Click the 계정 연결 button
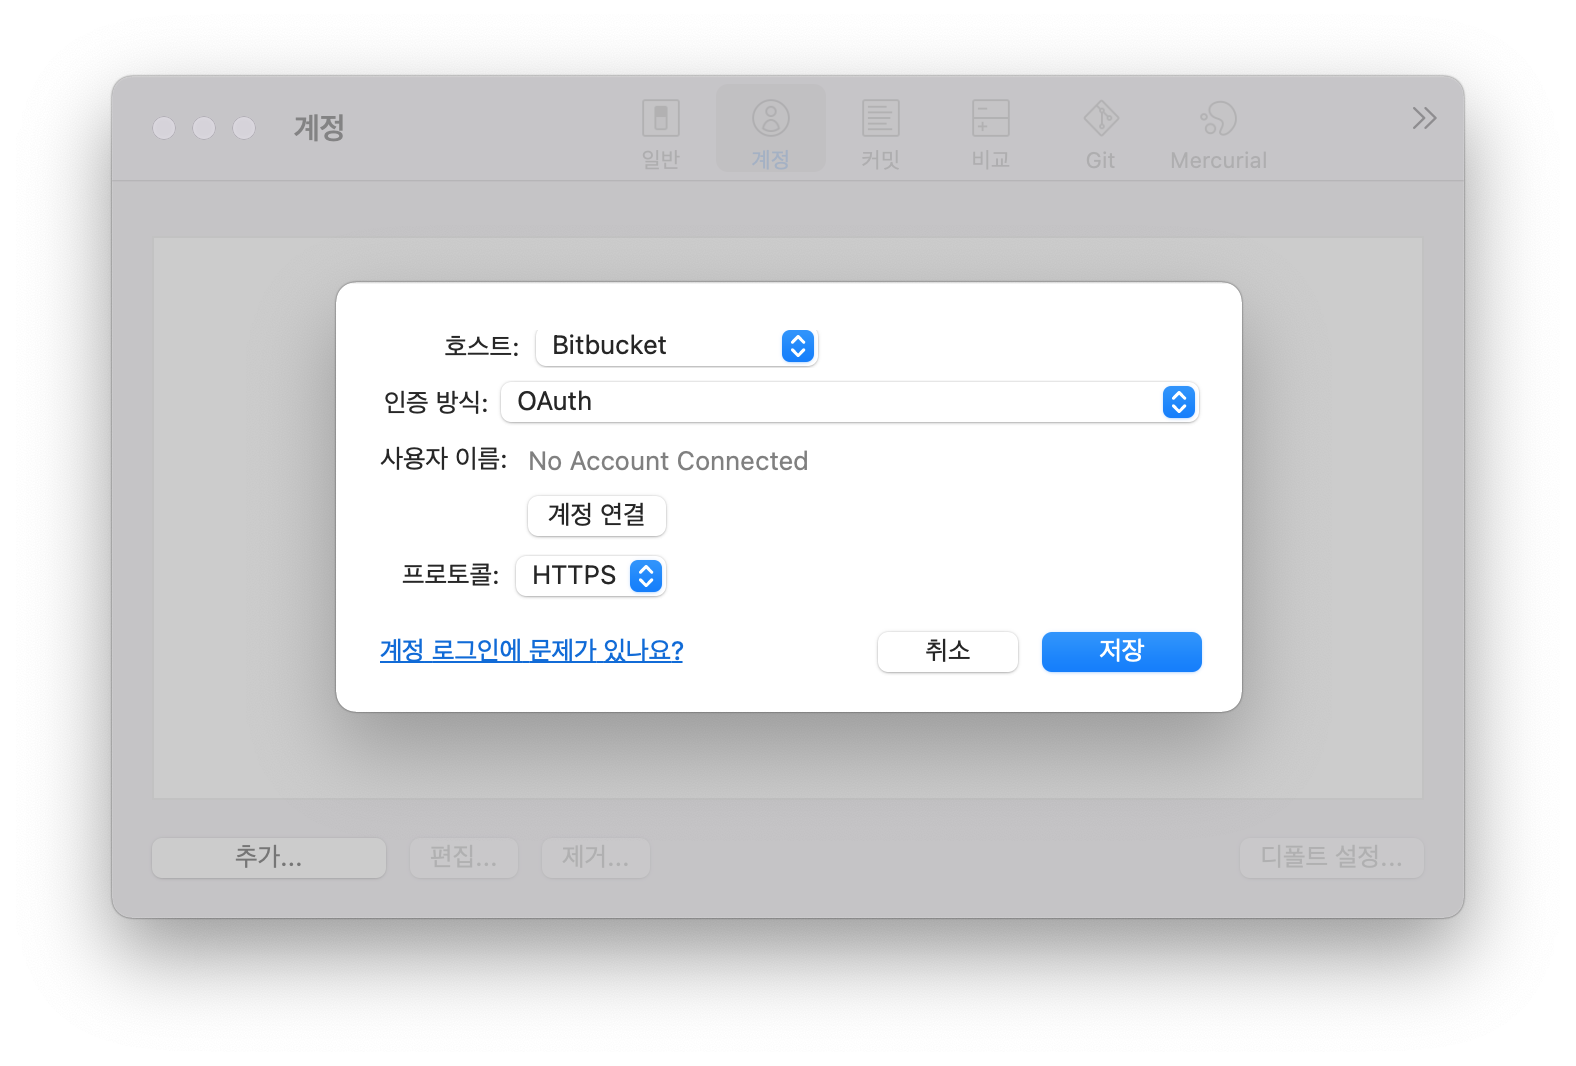1576x1066 pixels. click(x=596, y=515)
